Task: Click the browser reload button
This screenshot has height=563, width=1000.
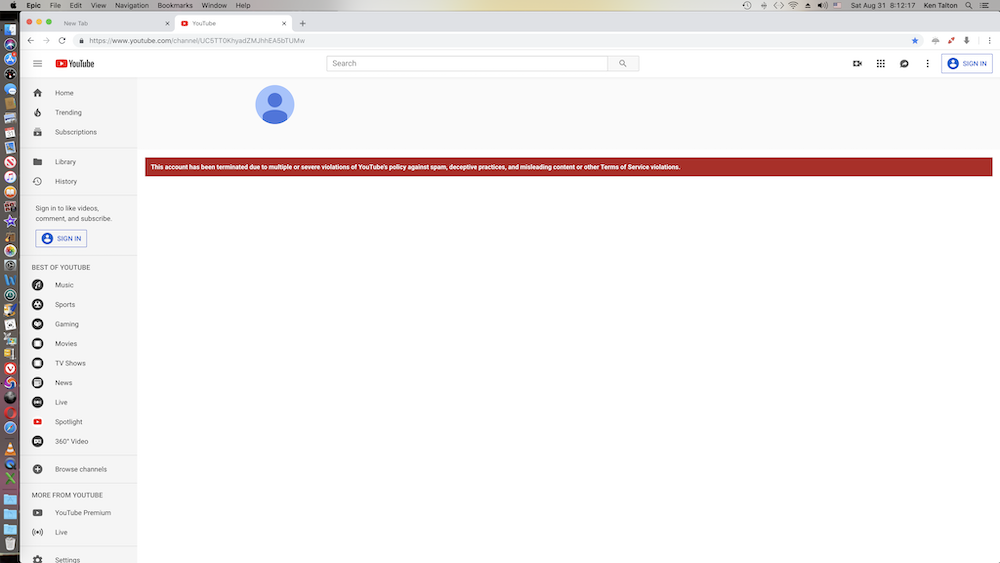Action: (62, 40)
